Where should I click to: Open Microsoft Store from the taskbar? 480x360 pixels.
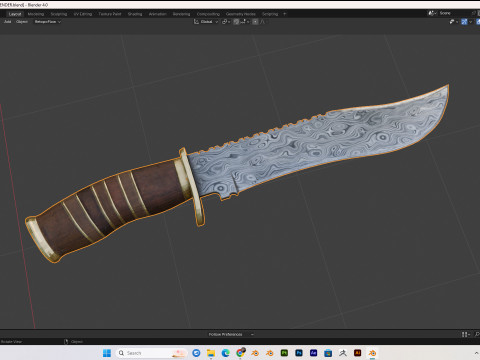(328, 353)
